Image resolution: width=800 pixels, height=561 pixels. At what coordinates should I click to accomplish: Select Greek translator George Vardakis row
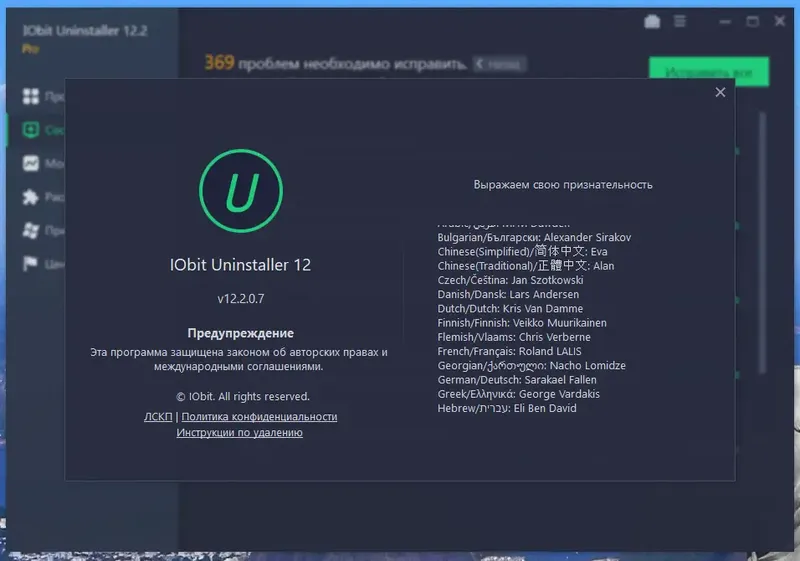[518, 394]
